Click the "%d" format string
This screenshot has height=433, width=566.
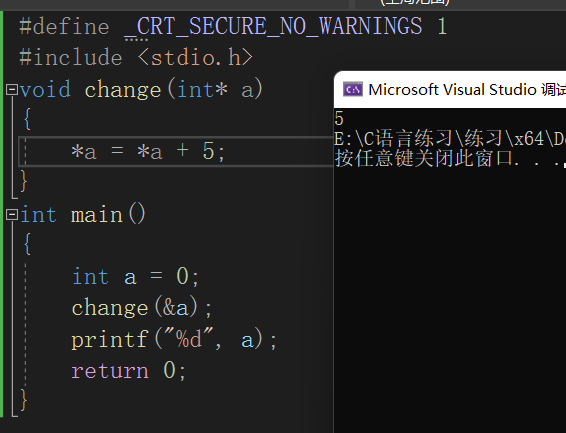pos(188,339)
